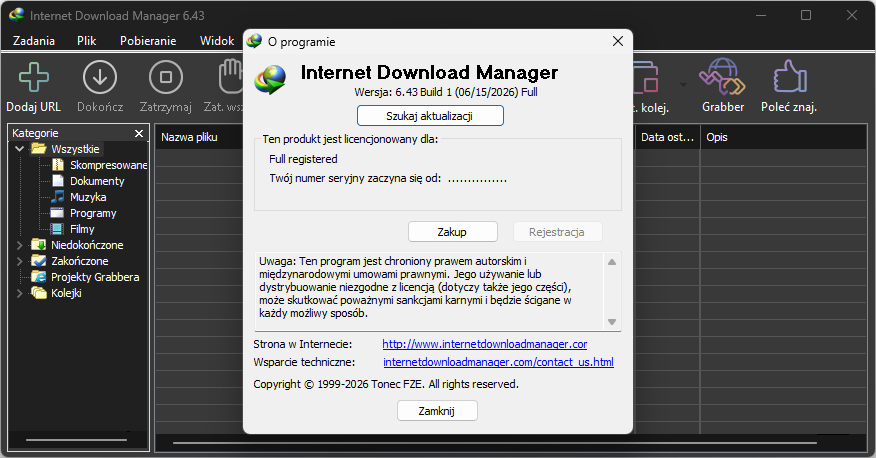Viewport: 876px width, 458px height.
Task: Close the O programie dialog
Action: tap(618, 41)
